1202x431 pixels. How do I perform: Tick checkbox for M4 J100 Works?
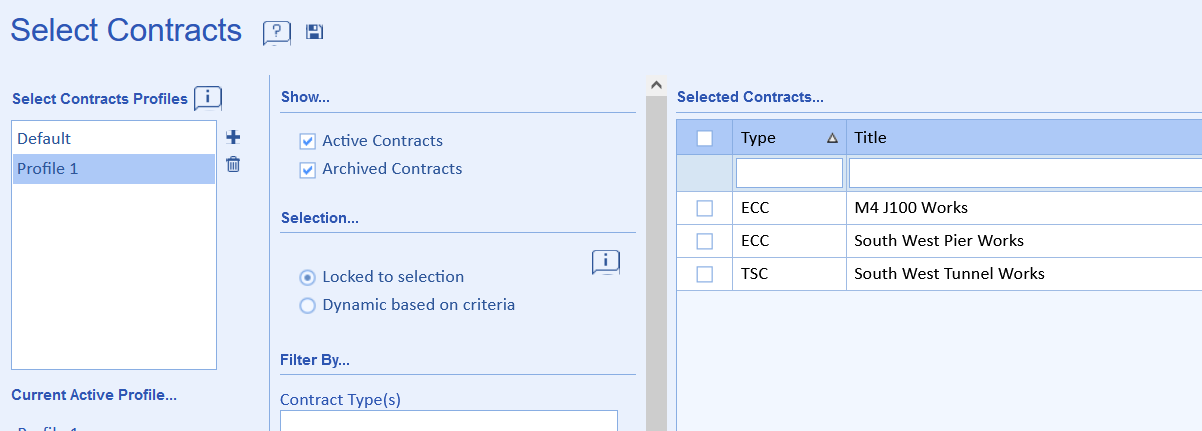(x=705, y=208)
